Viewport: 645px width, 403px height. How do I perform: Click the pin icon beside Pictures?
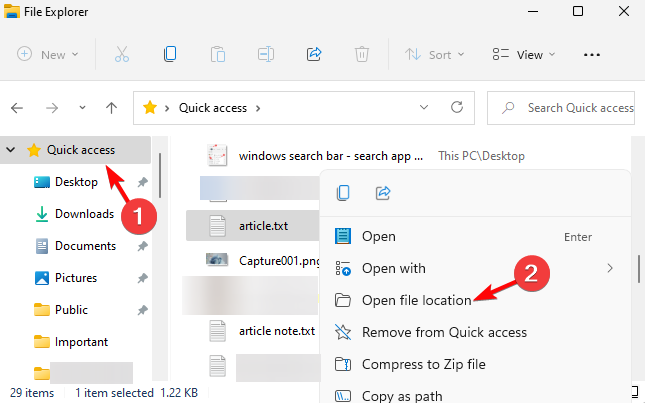point(142,278)
